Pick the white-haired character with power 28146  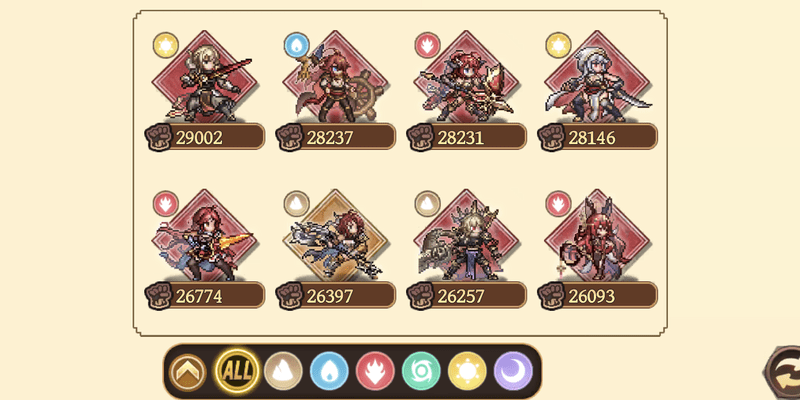598,78
